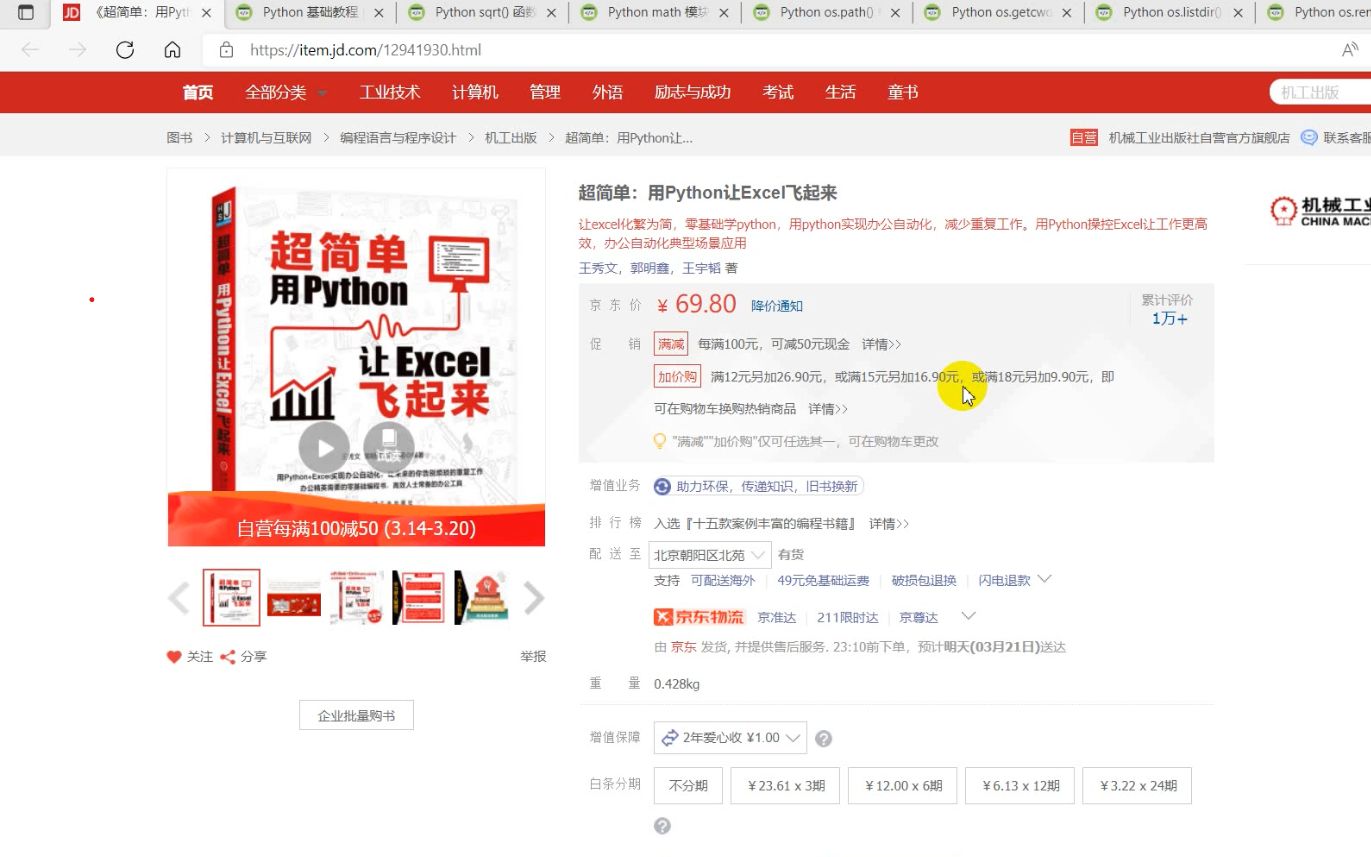This screenshot has height=857, width=1371.
Task: Show next product thumbnails arrow
Action: click(534, 598)
